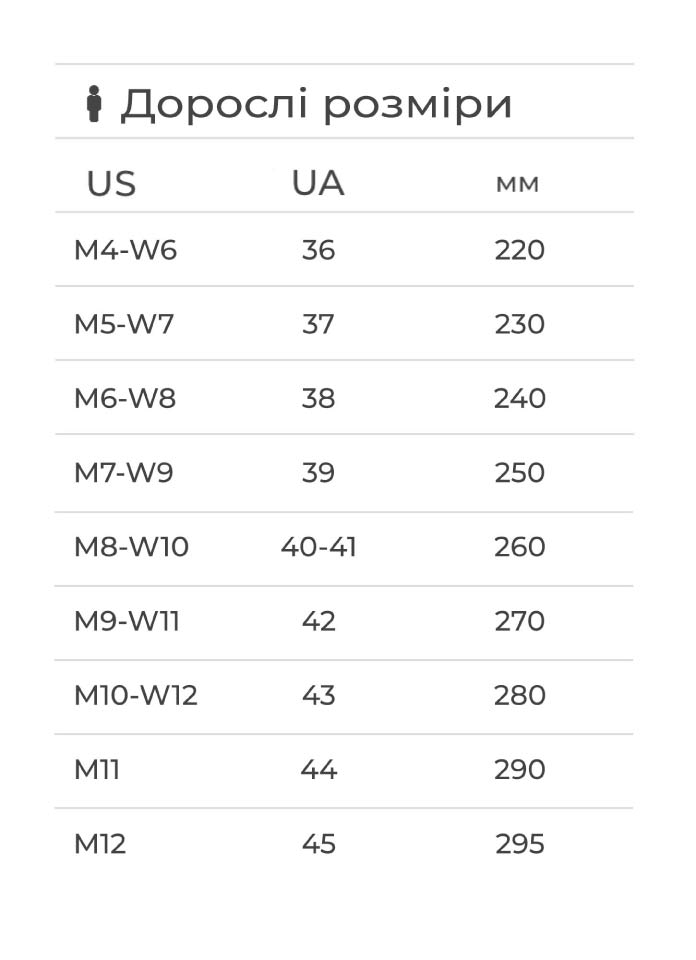Image resolution: width=696 pixels, height=960 pixels.
Task: Select the M5-W7 size row
Action: click(x=124, y=324)
